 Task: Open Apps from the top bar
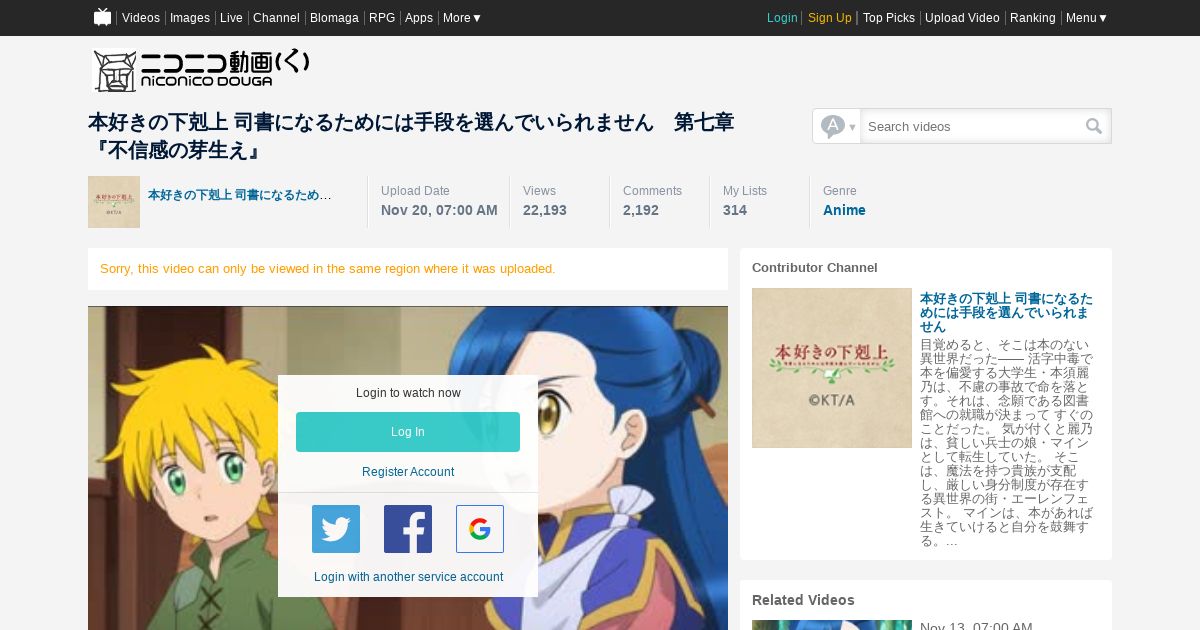point(419,18)
